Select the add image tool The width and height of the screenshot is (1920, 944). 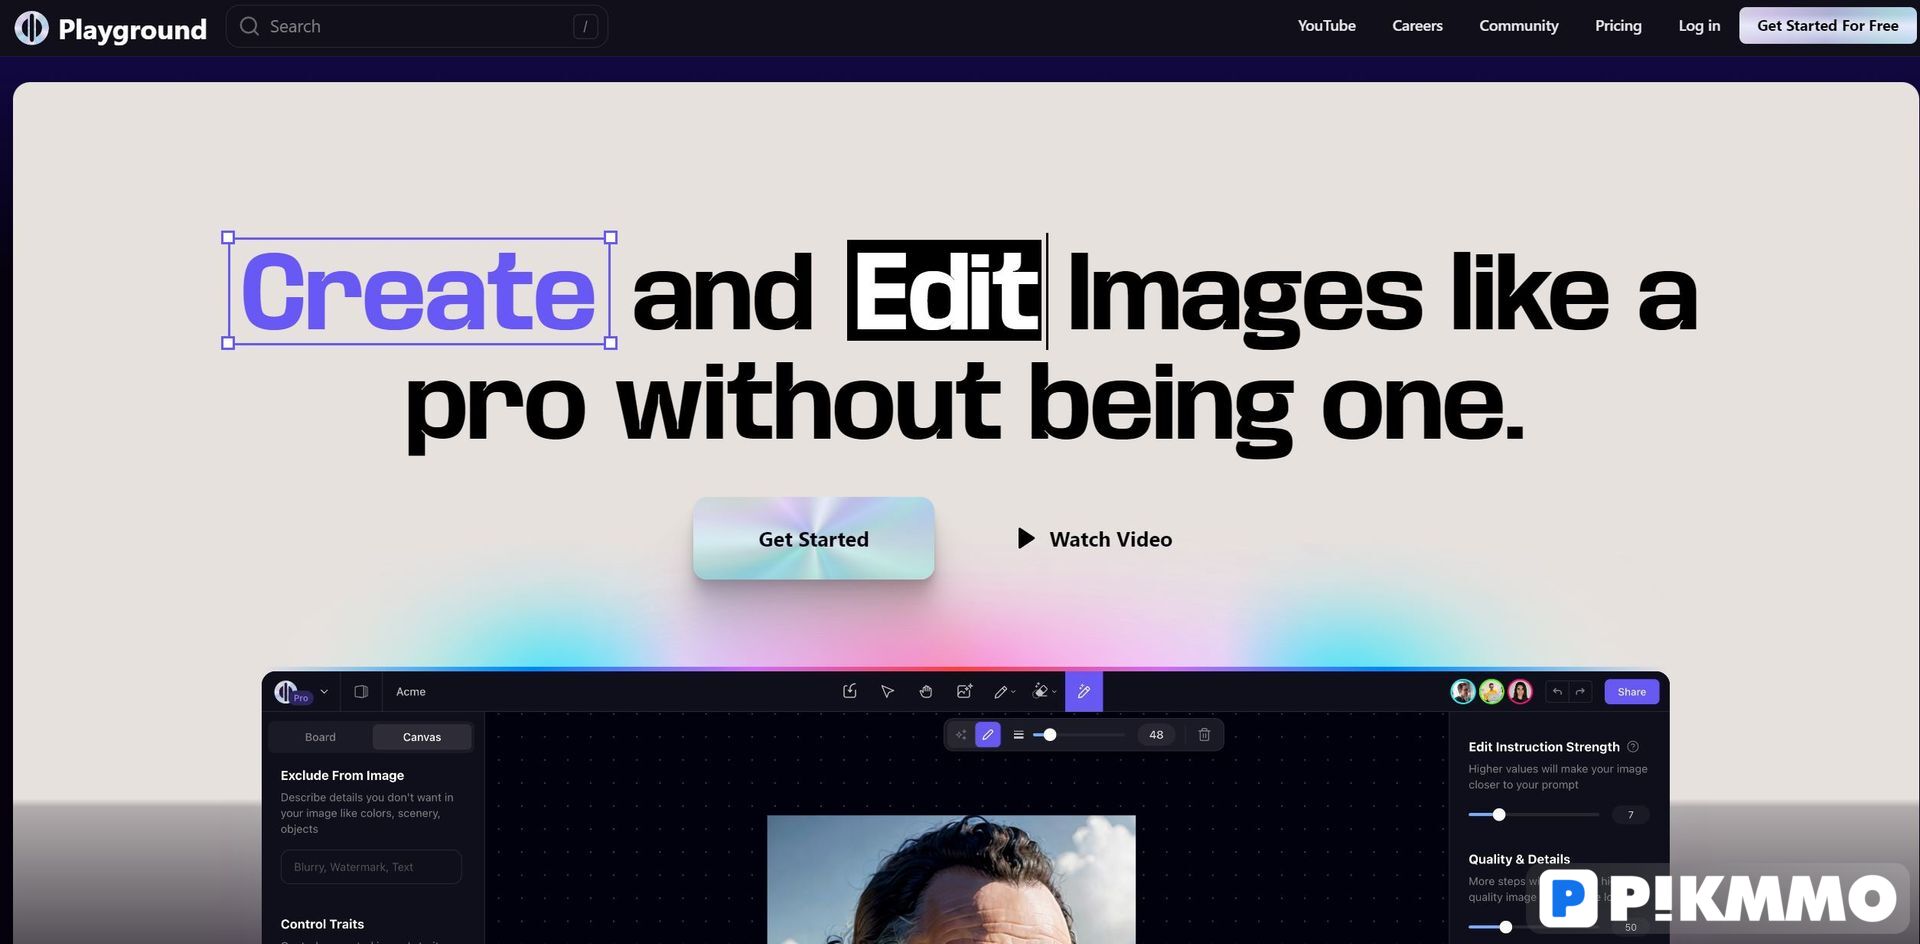pos(964,691)
